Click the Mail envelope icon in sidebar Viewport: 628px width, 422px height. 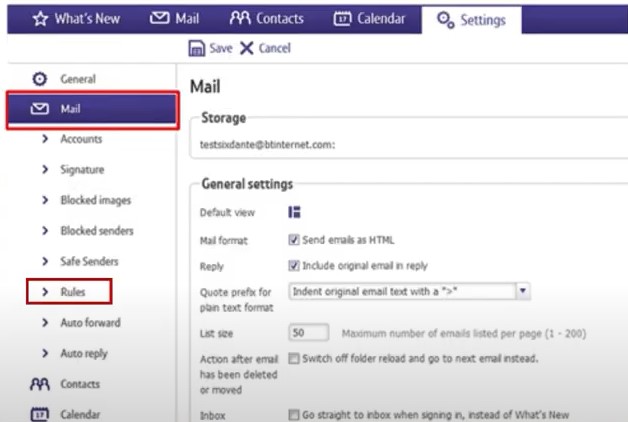point(40,109)
